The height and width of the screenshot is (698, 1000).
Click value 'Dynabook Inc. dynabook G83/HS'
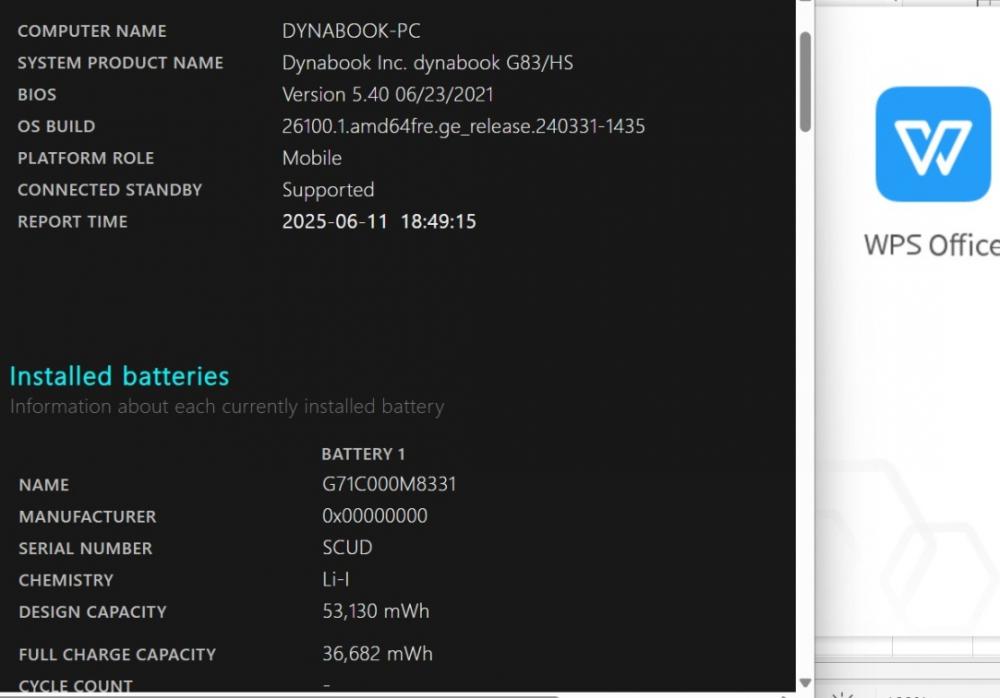pyautogui.click(x=427, y=63)
